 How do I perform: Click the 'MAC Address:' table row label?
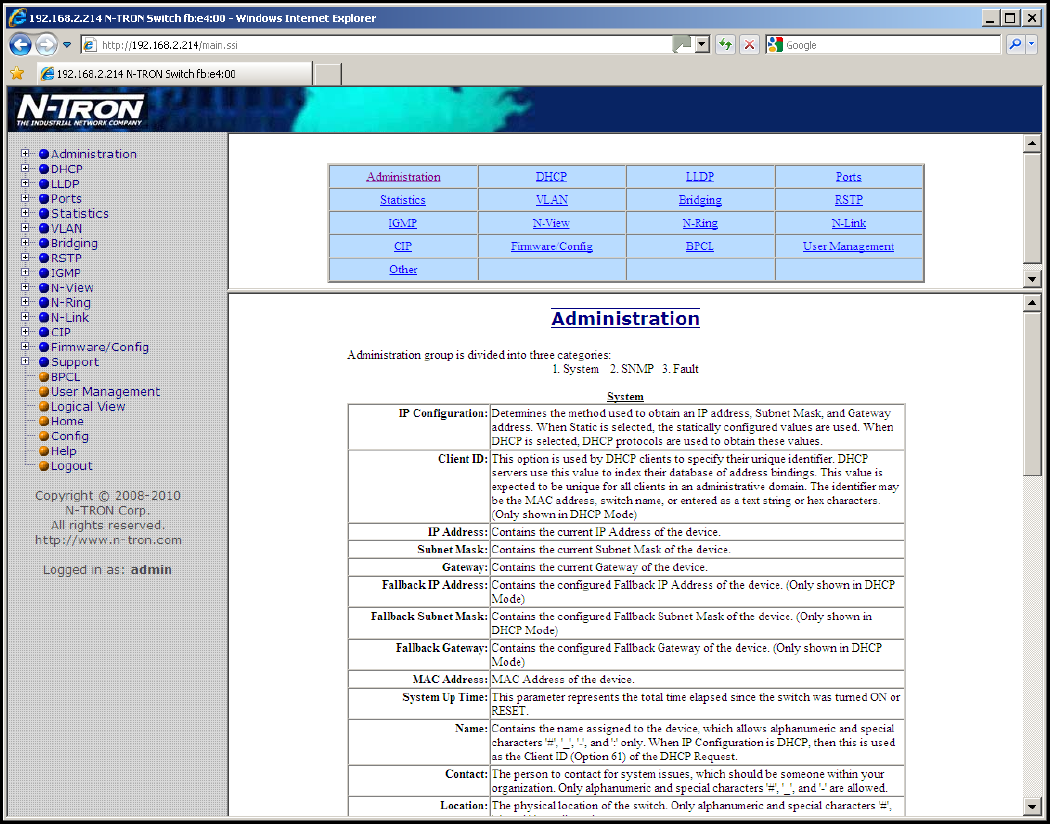tap(448, 679)
